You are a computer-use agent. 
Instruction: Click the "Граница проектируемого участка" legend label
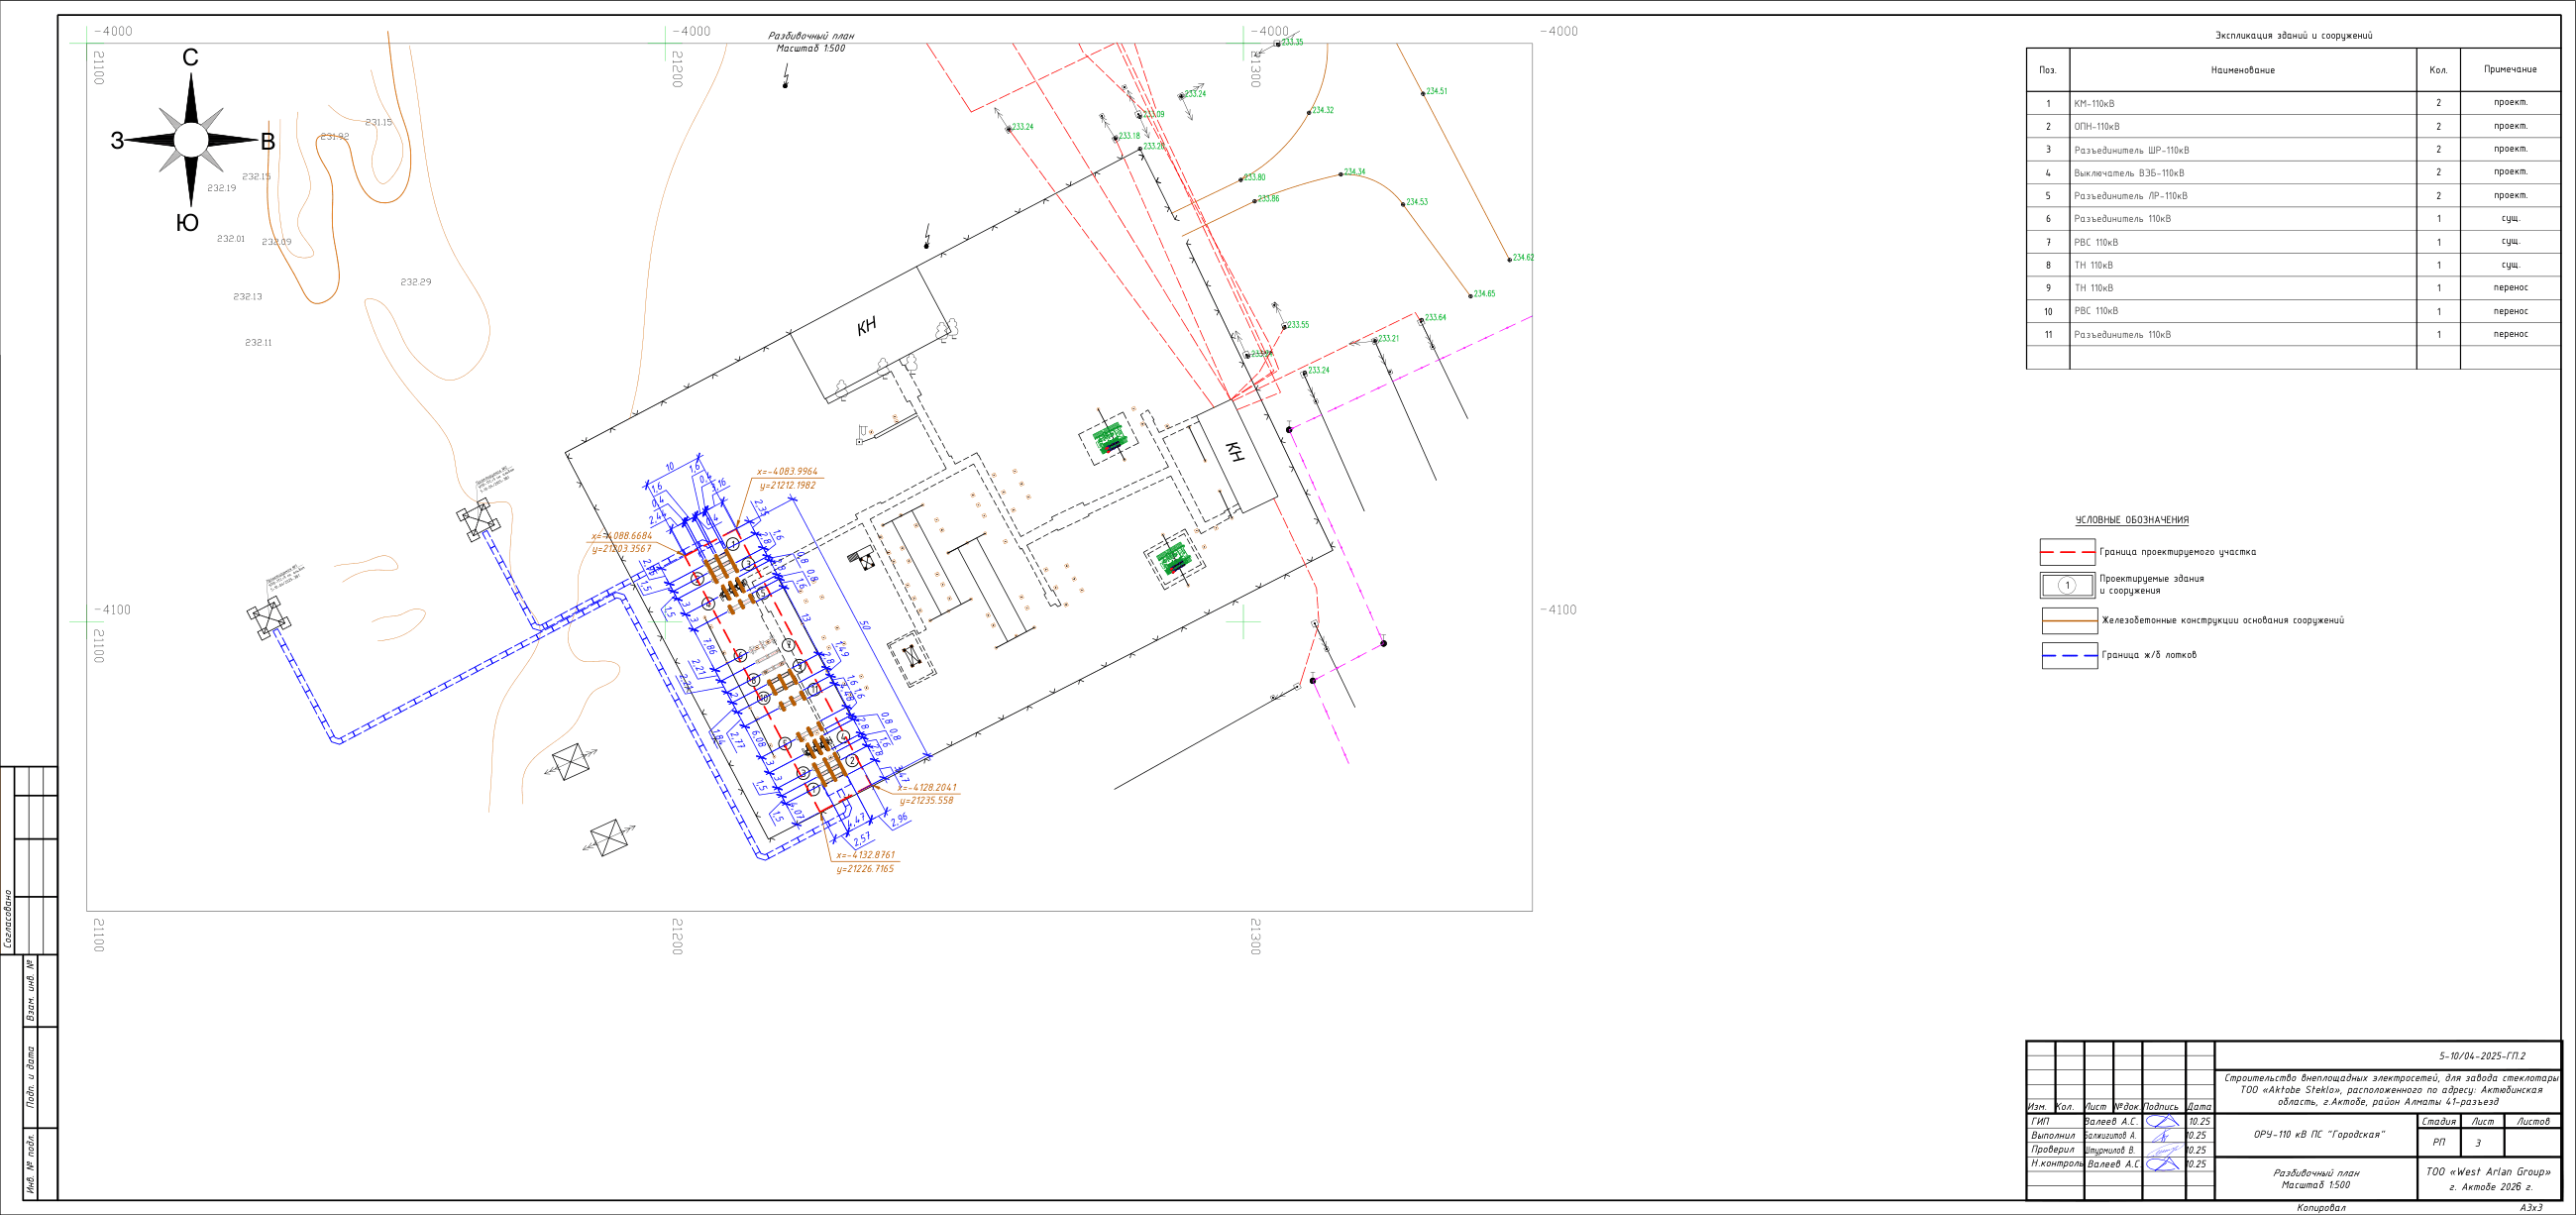pos(2177,552)
